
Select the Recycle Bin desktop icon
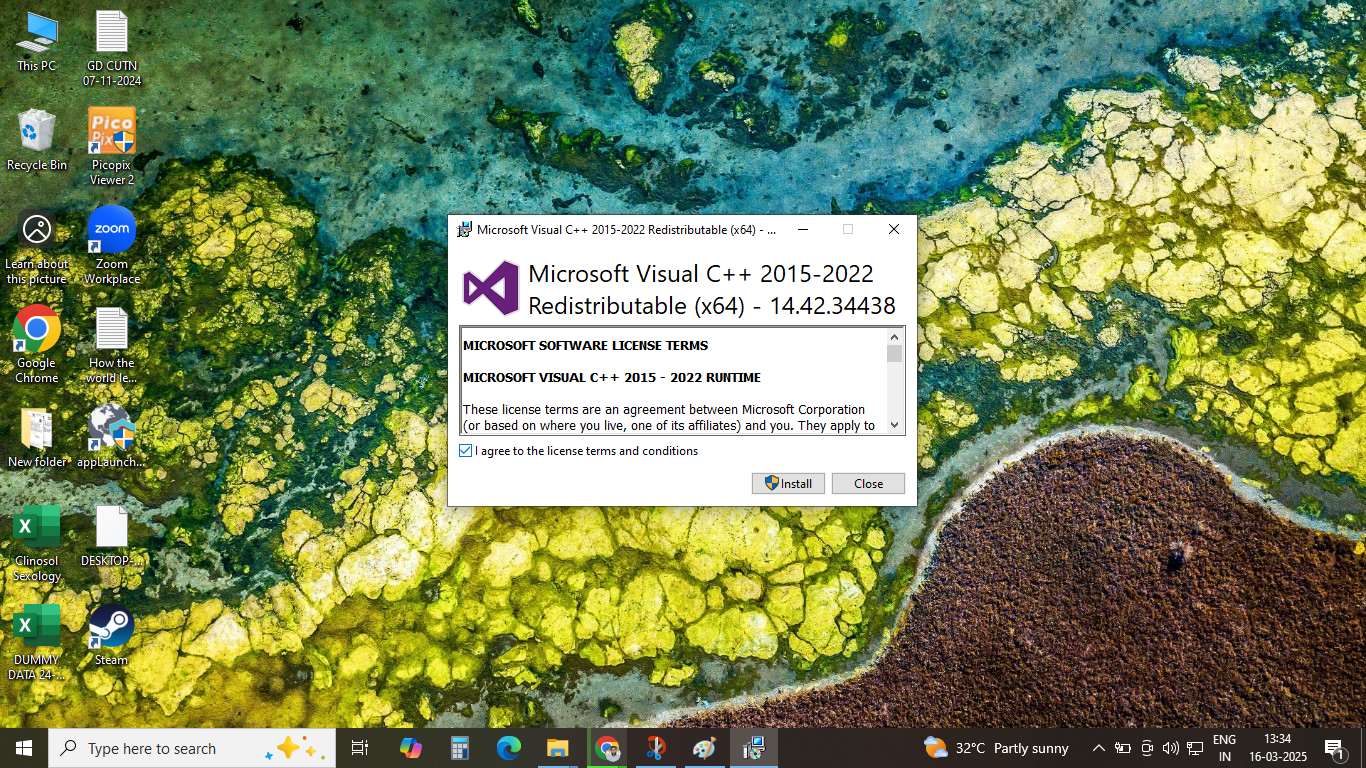click(x=37, y=140)
